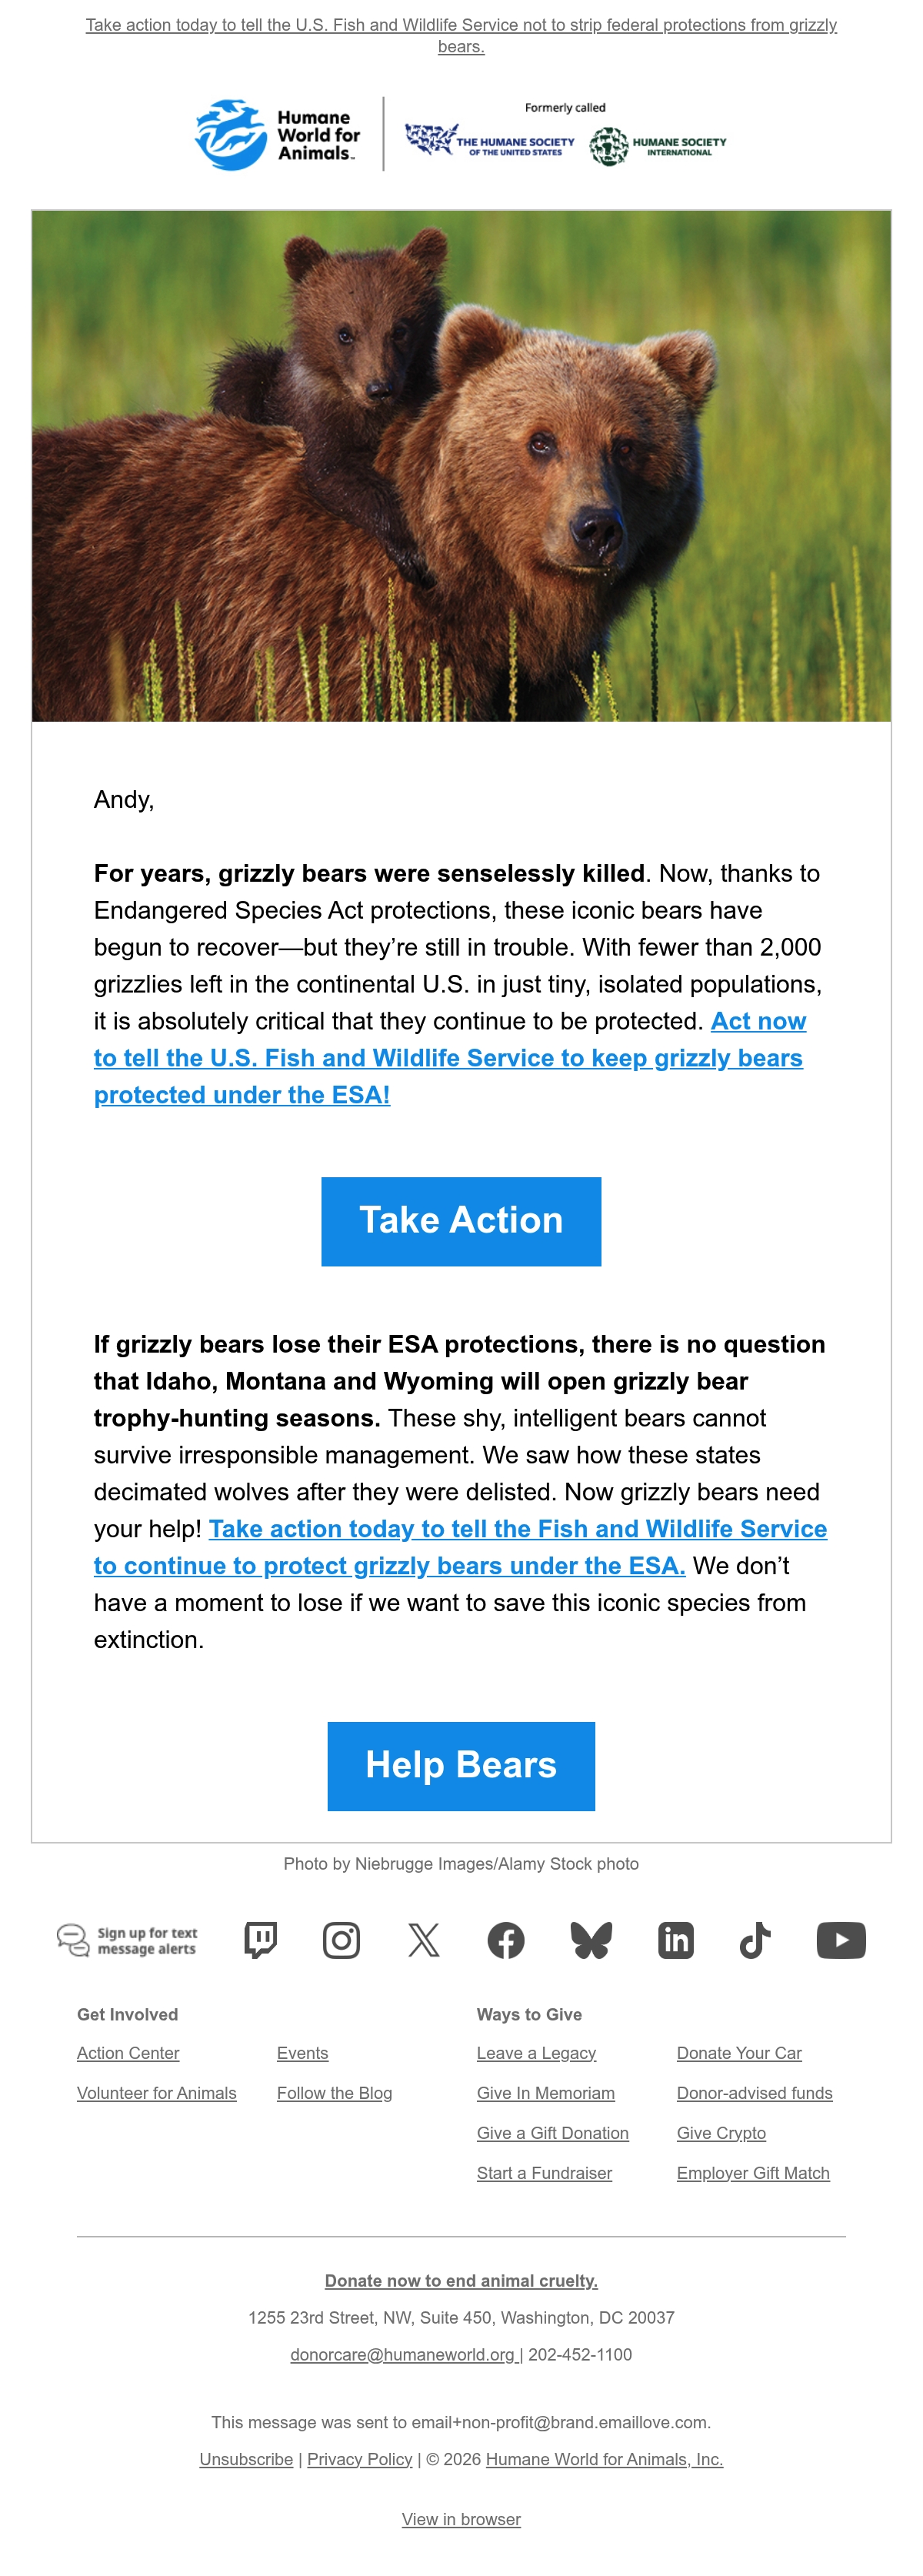Click Donate now to end animal cruelty
Viewport: 923px width, 2576px height.
click(x=461, y=2280)
